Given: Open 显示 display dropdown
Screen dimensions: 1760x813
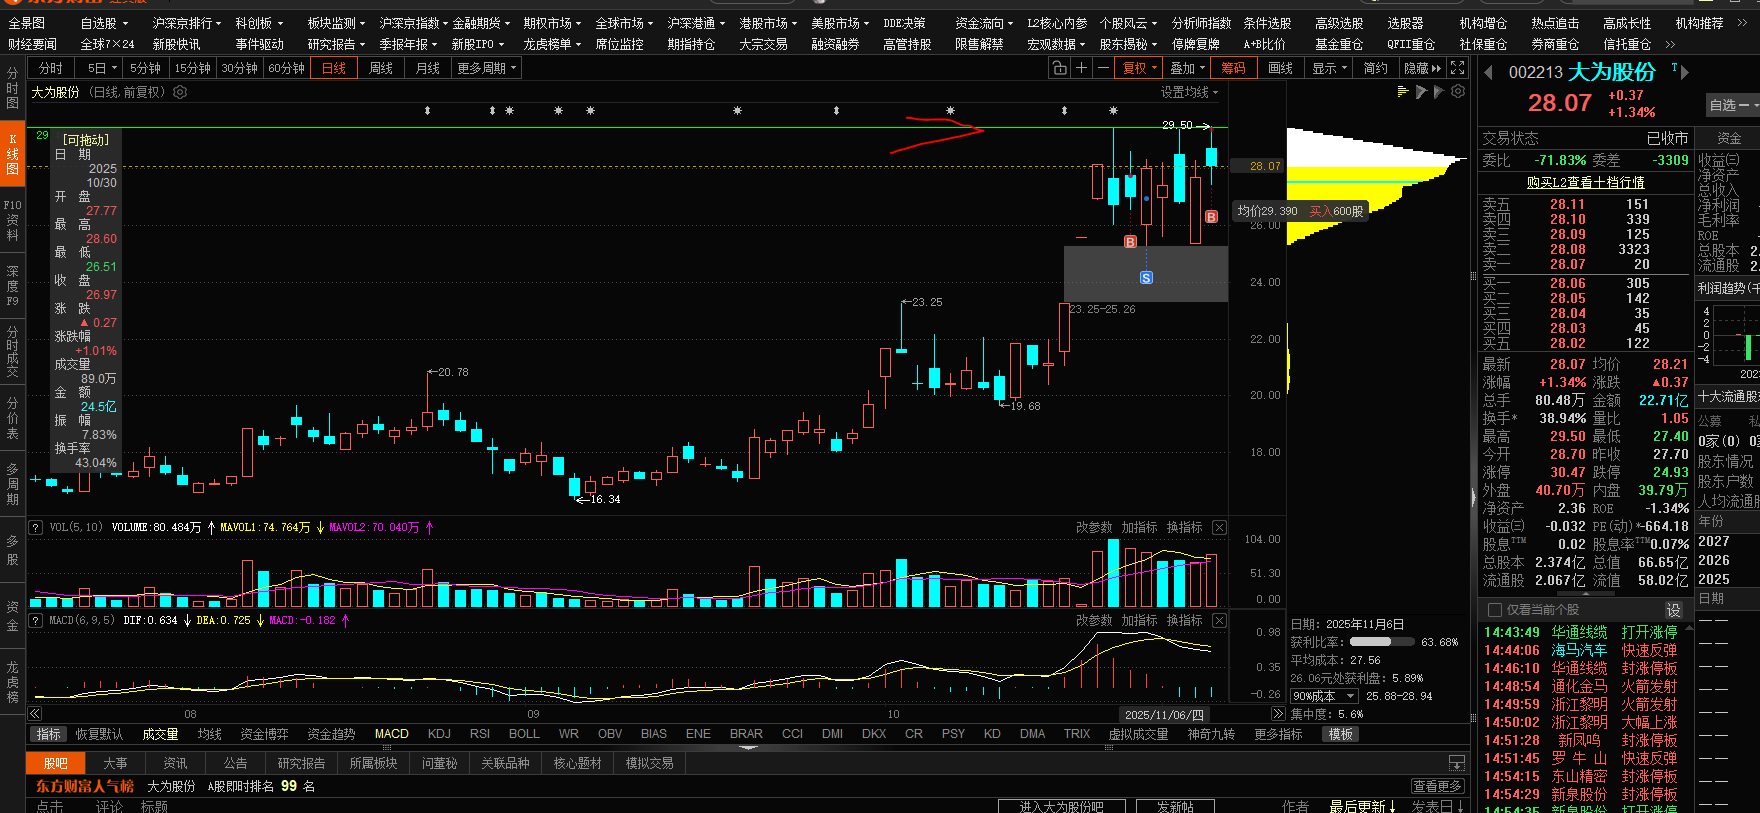Looking at the screenshot, I should (x=1330, y=68).
